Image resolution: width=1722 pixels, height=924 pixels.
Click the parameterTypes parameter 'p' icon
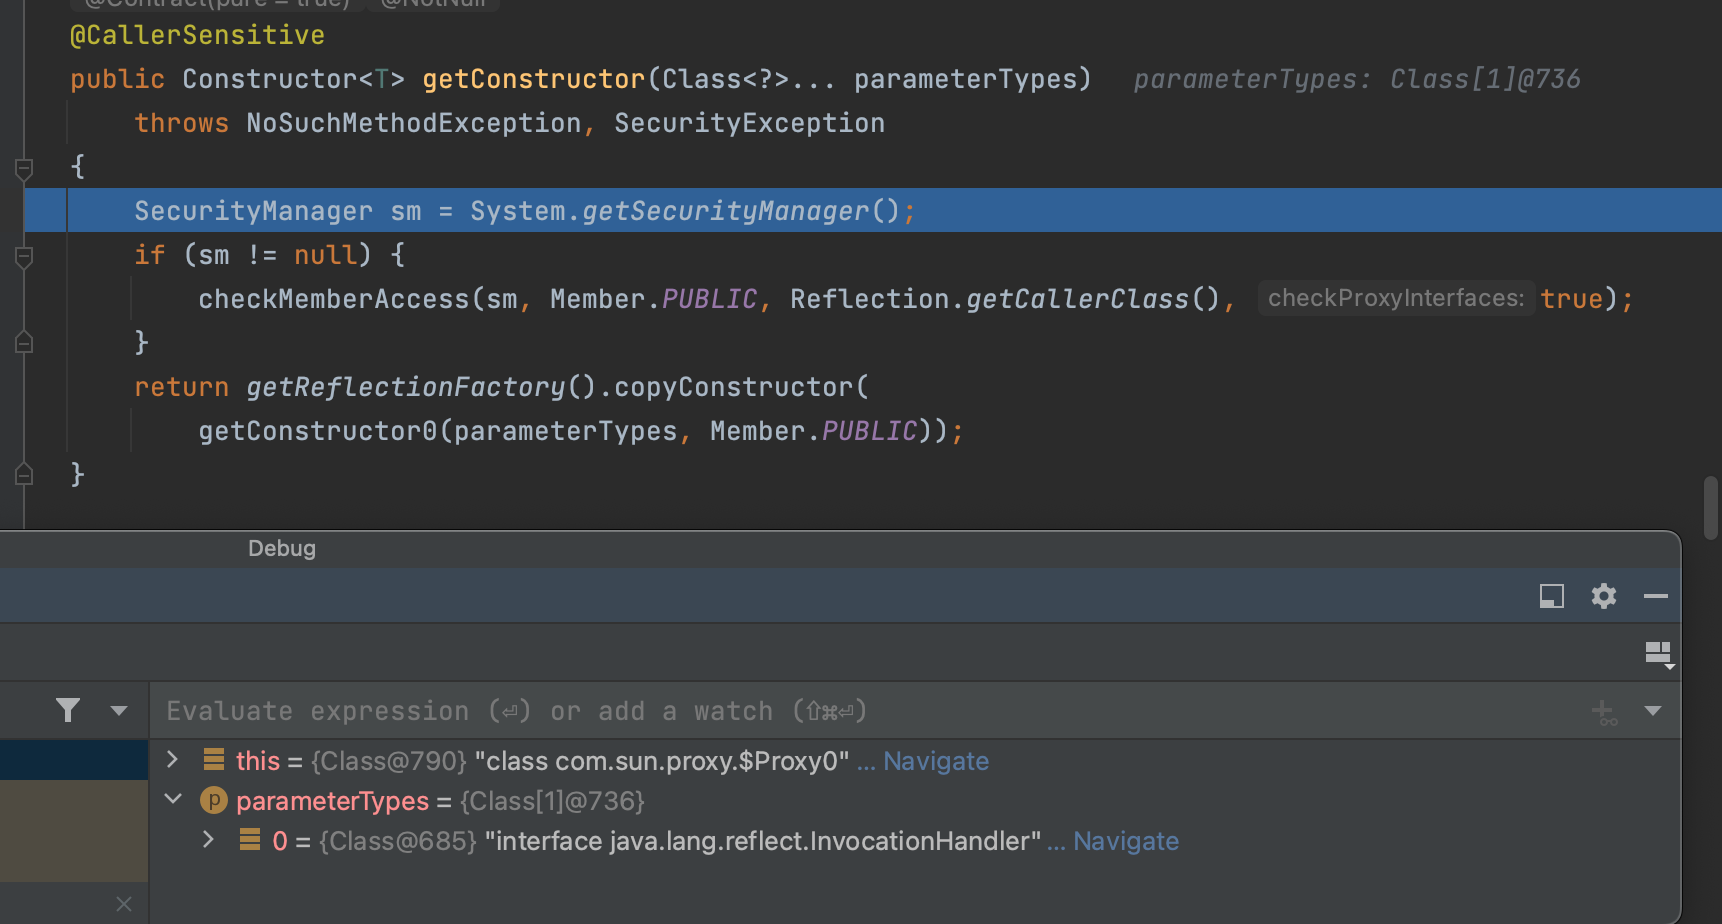[213, 801]
